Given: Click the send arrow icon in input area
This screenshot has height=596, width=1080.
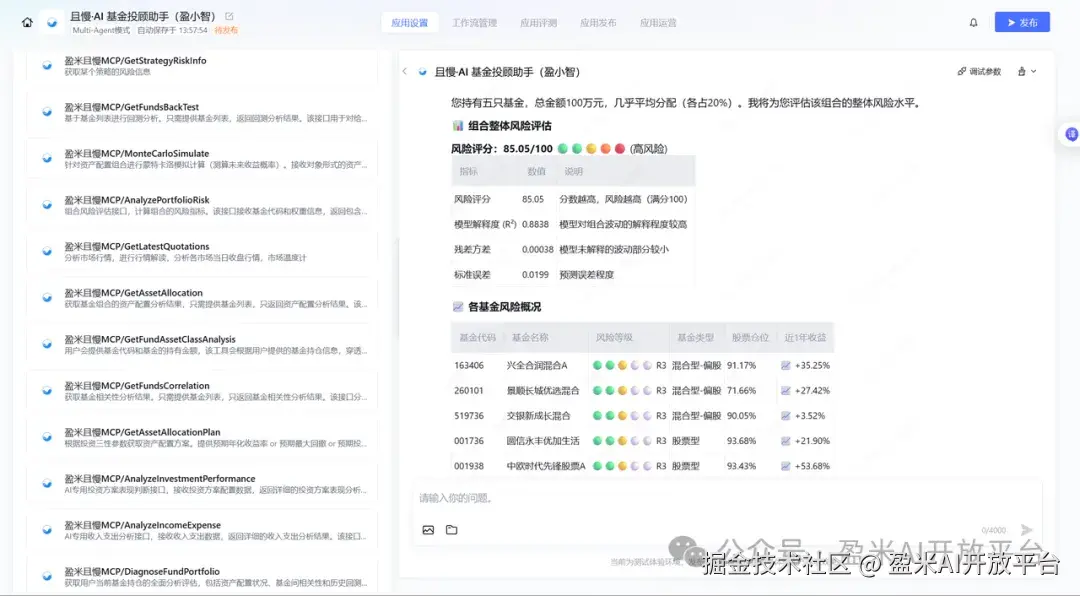Looking at the screenshot, I should pyautogui.click(x=1026, y=529).
